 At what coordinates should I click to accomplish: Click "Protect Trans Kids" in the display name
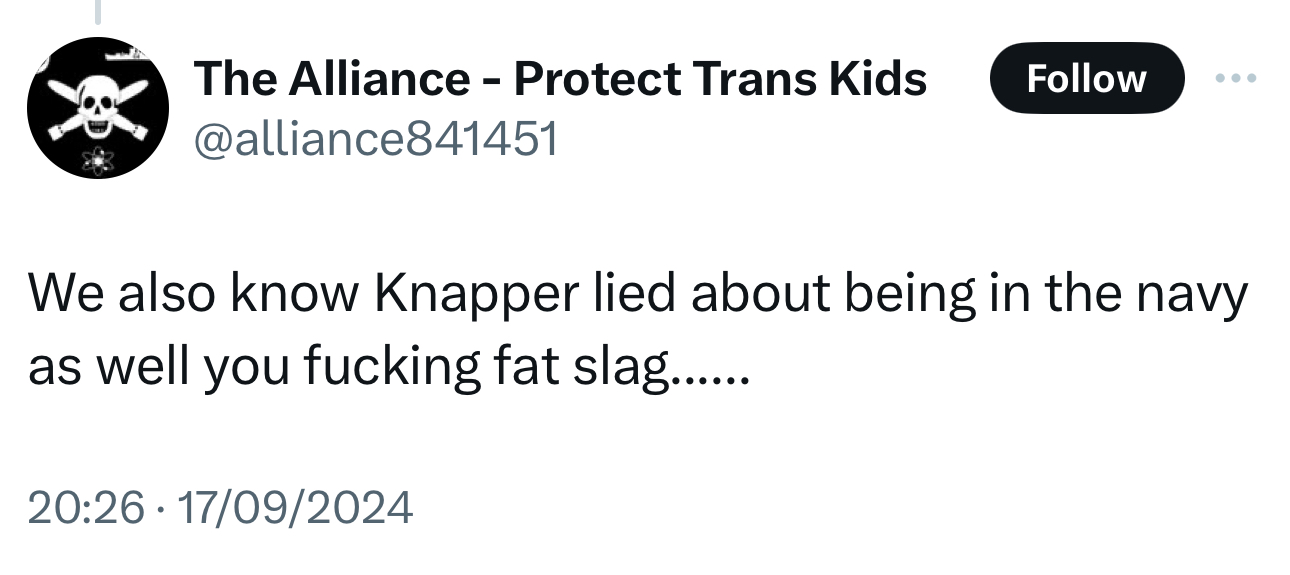coord(720,77)
